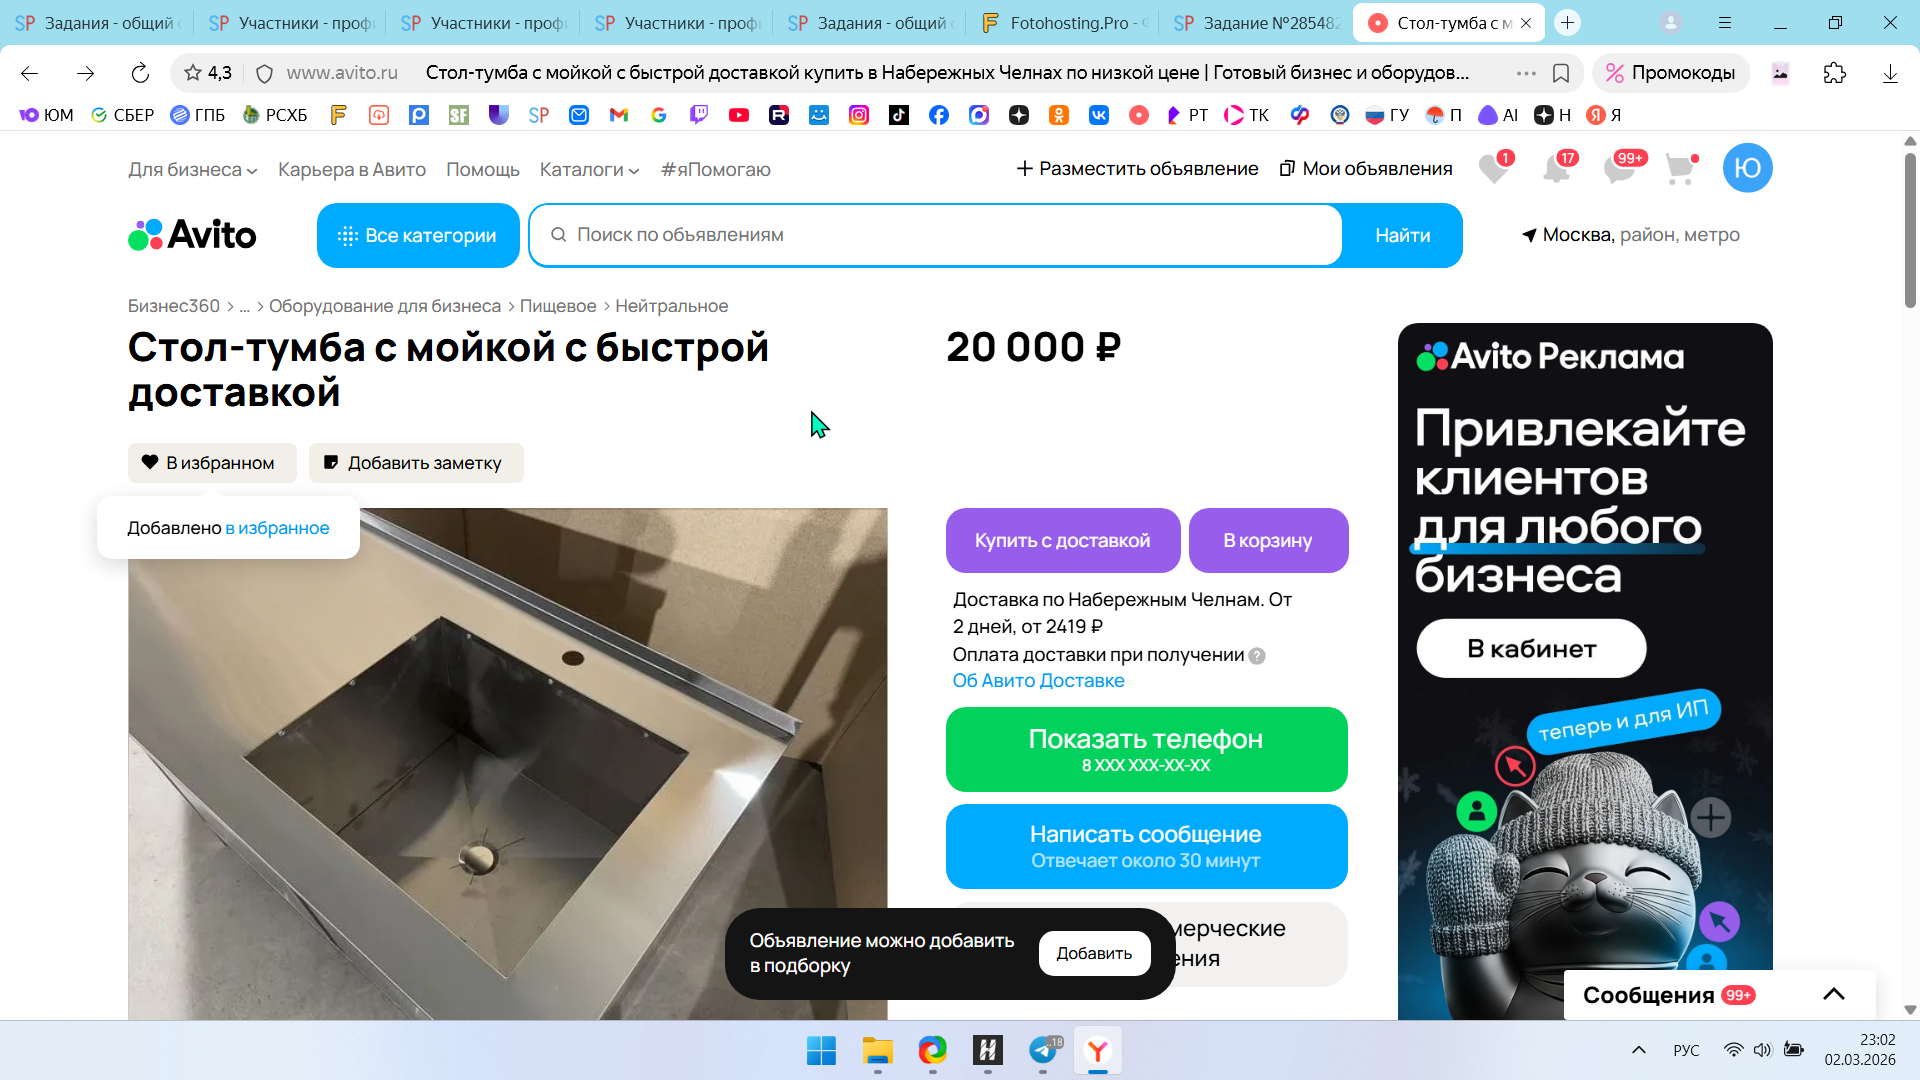Expand the «Для бизнеса» dropdown
The image size is (1920, 1080).
click(192, 170)
